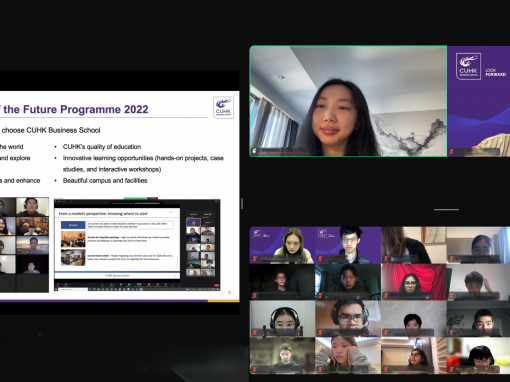
Task: Click the active speaker's microphone status icon
Action: 254,151
